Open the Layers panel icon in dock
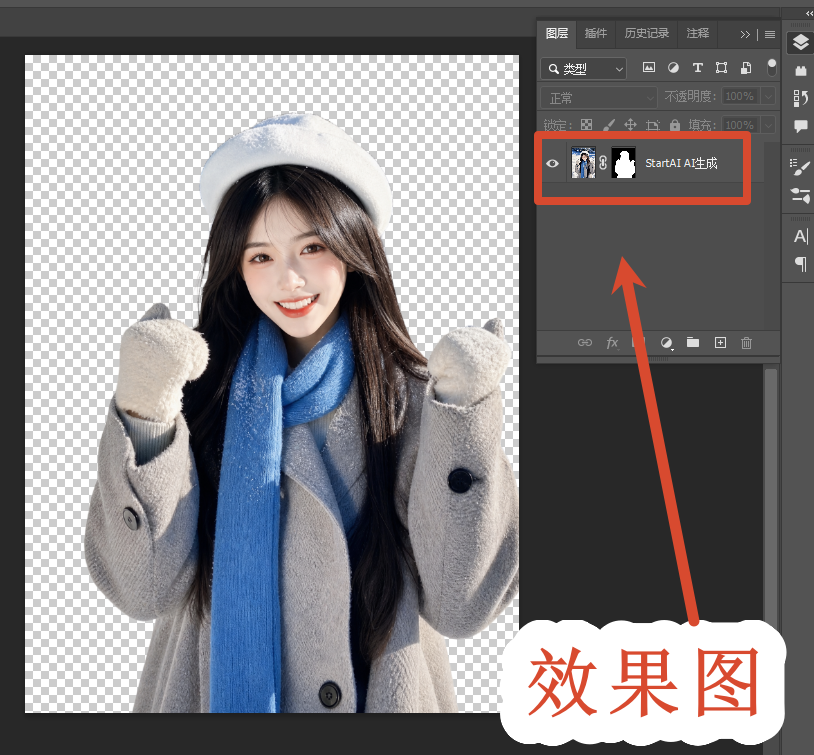Screen dimensions: 814x755 800,43
